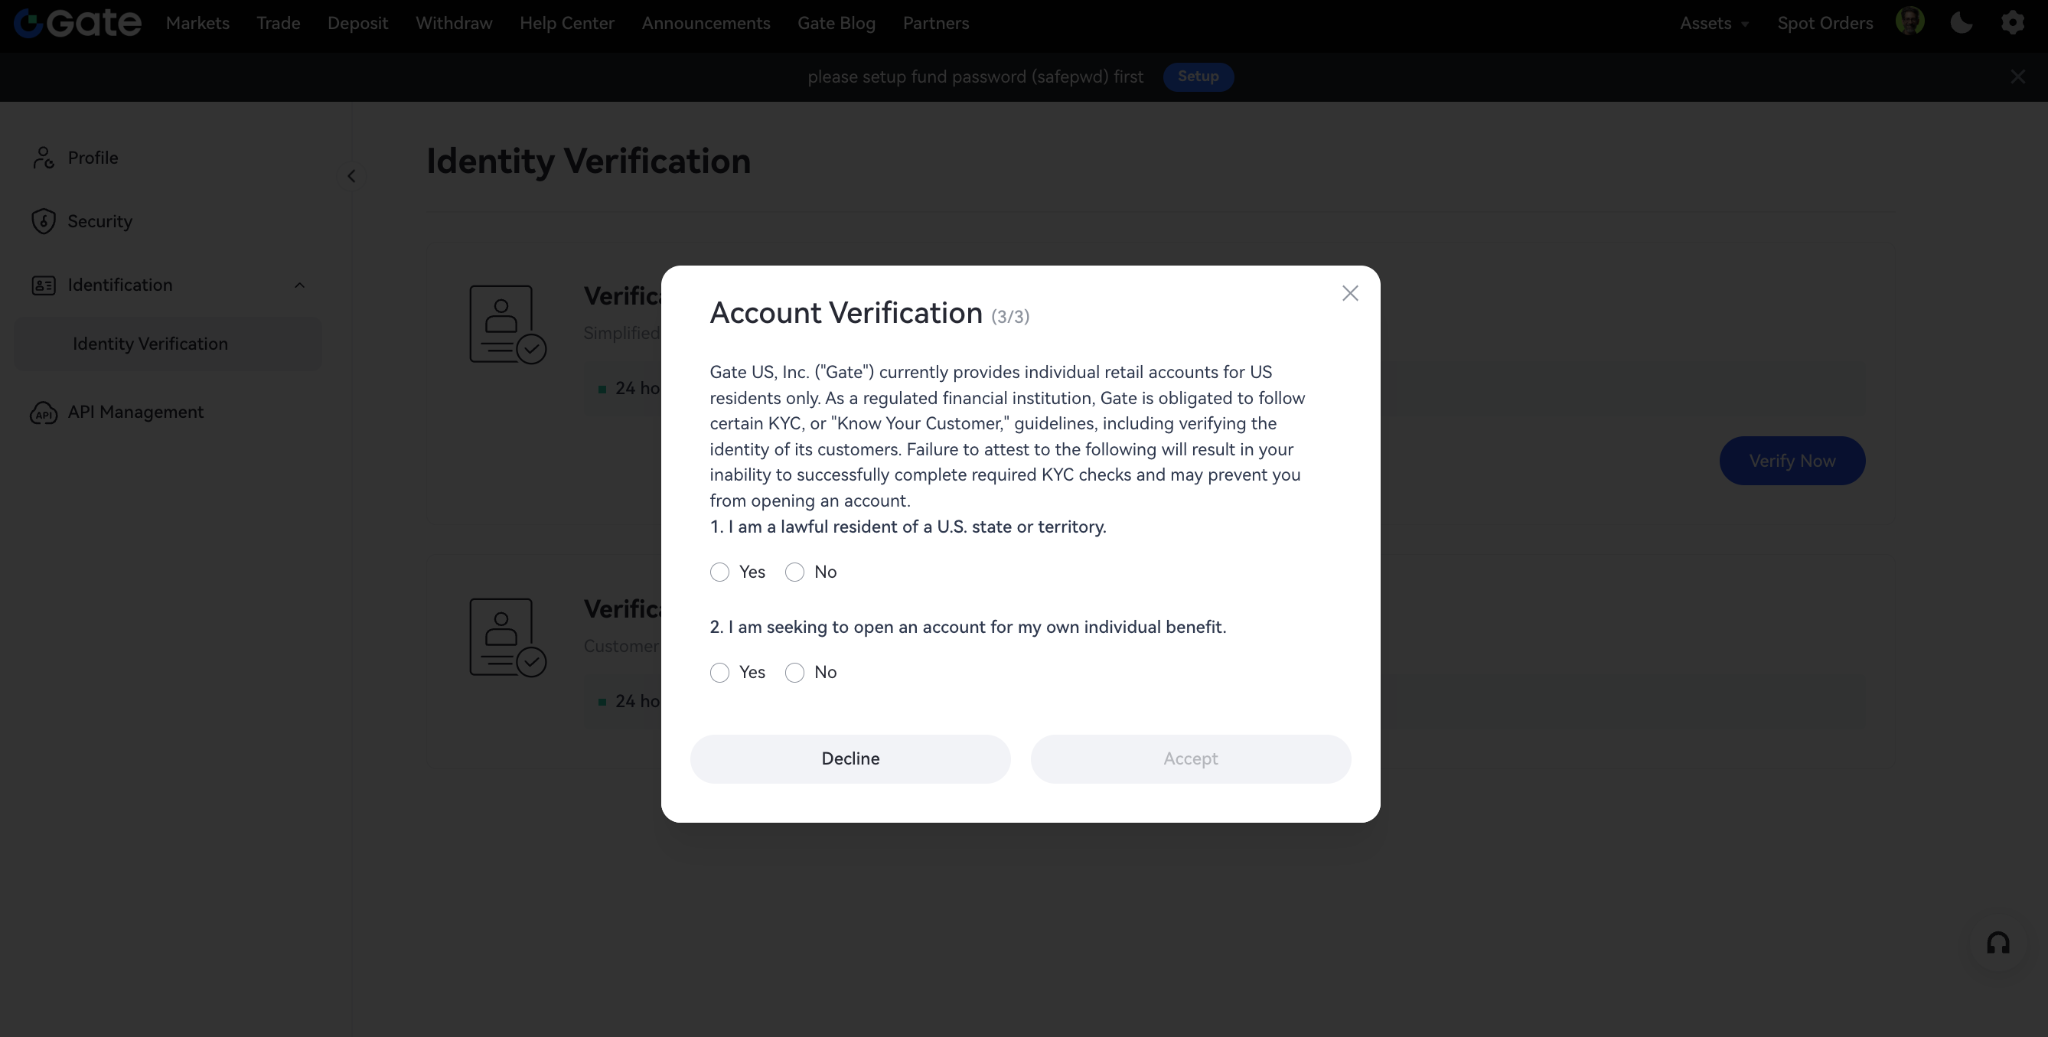Click the Gate logo
2048x1037 pixels.
(x=77, y=23)
